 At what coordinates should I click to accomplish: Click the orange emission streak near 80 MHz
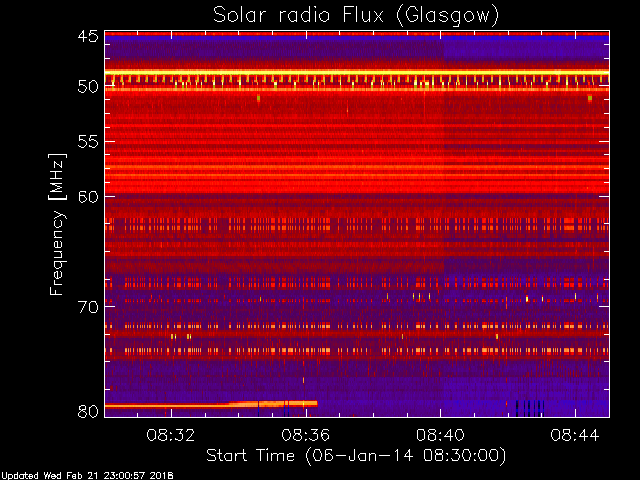point(211,404)
